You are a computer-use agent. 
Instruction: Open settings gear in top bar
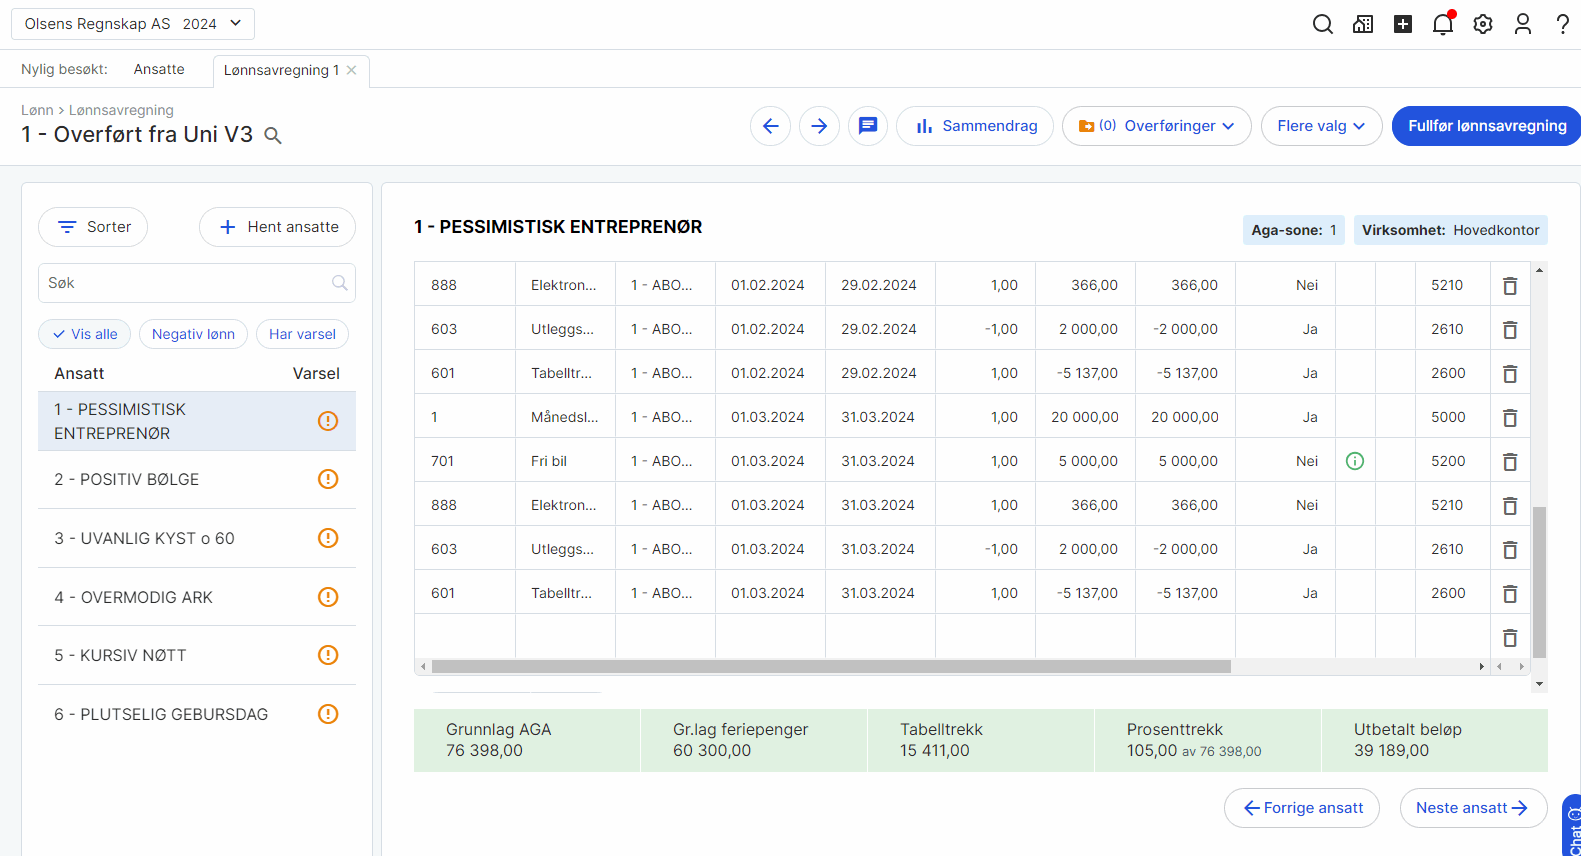(x=1483, y=24)
